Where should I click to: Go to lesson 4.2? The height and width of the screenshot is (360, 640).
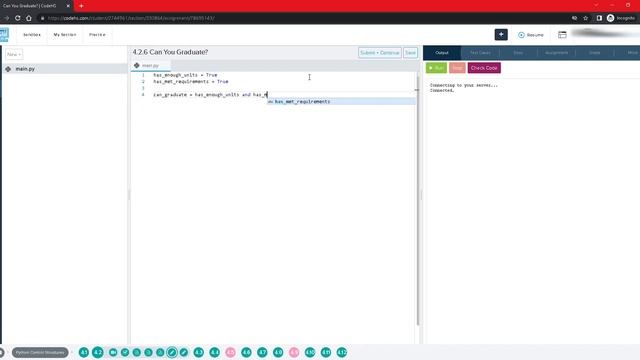98,352
